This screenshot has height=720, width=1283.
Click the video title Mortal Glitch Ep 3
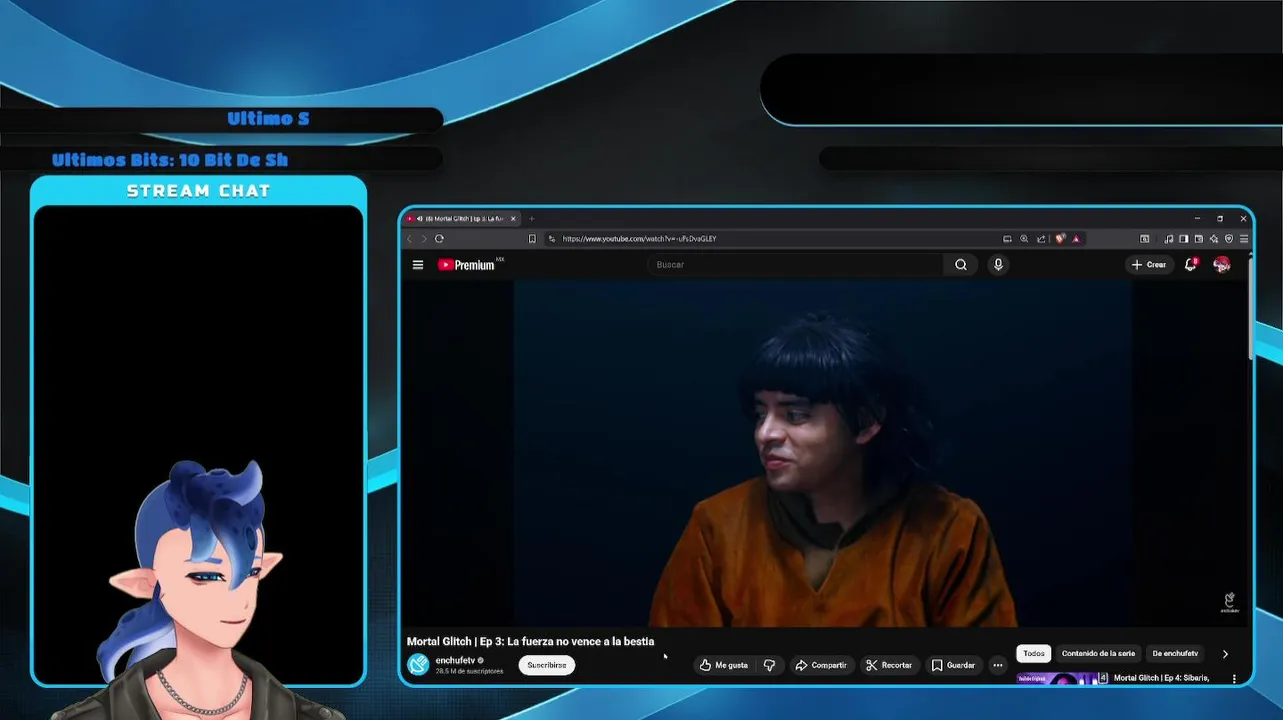(530, 641)
